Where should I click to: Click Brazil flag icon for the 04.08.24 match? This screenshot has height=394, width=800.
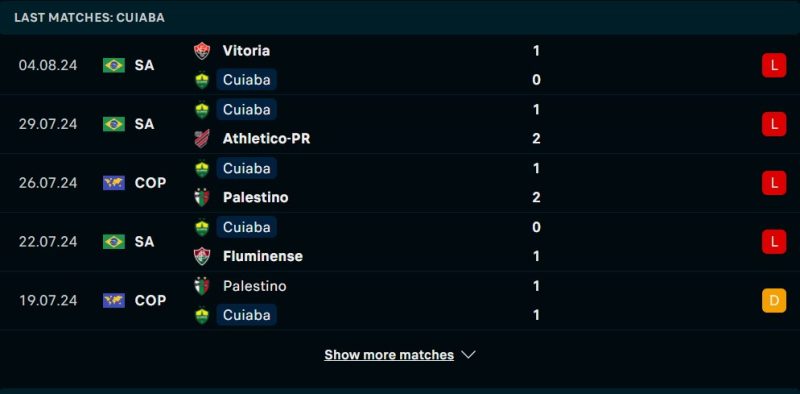coord(114,65)
